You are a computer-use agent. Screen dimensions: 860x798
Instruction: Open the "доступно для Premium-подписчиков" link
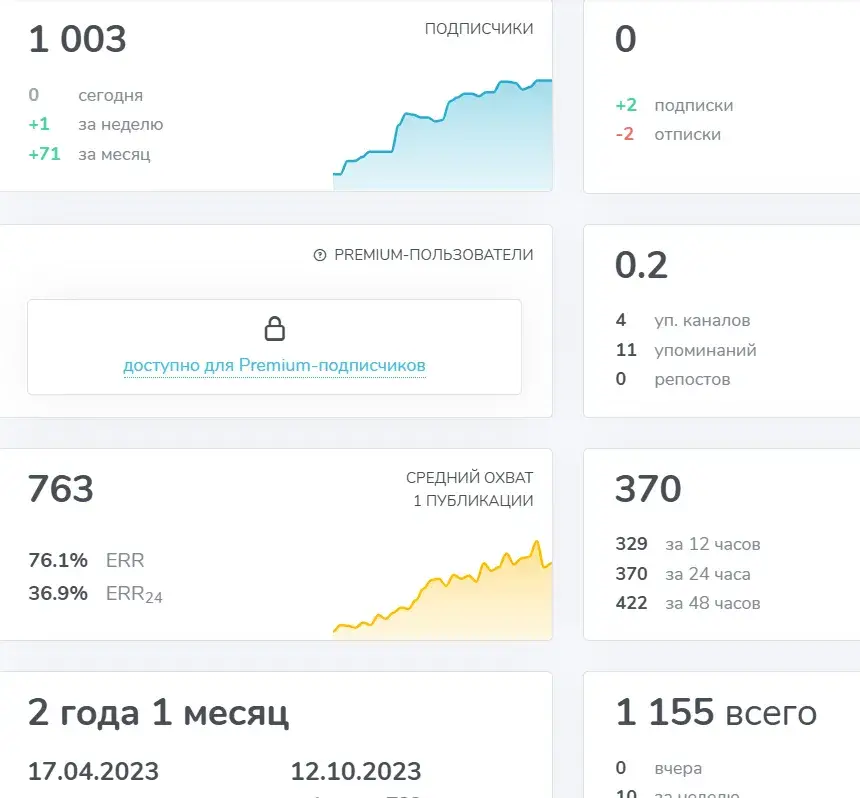[x=274, y=365]
